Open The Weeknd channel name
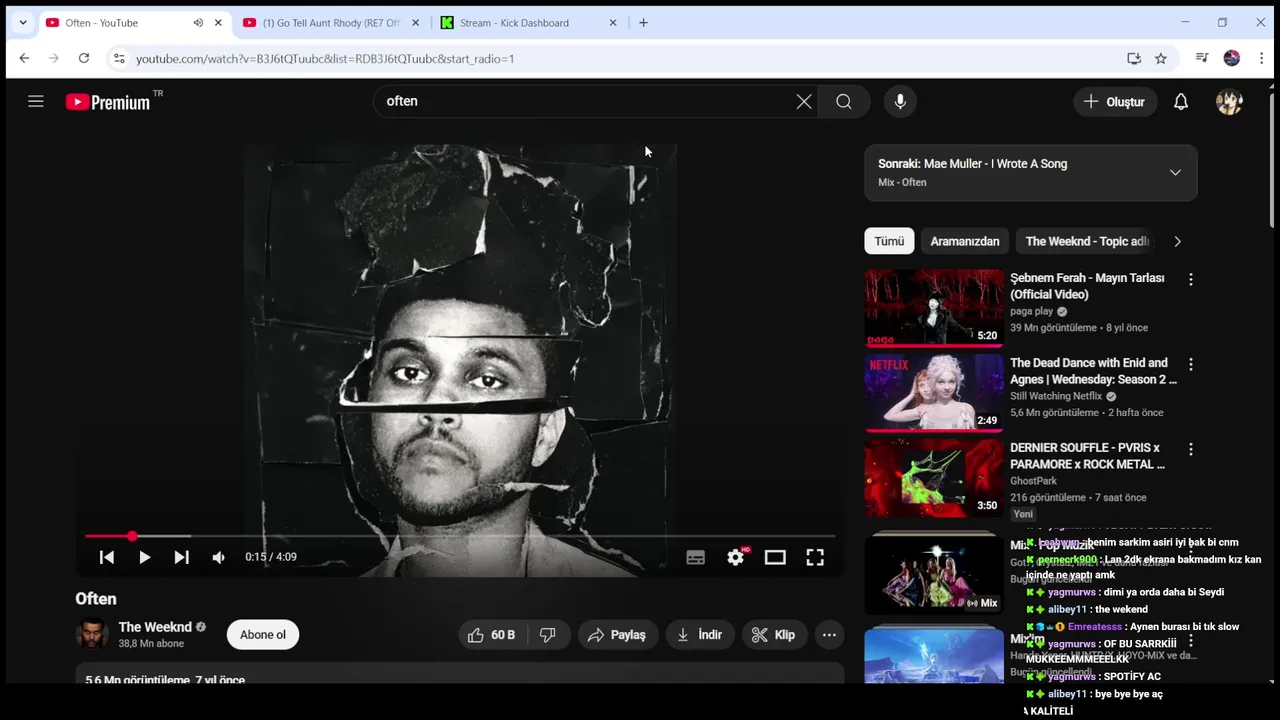 tap(155, 627)
